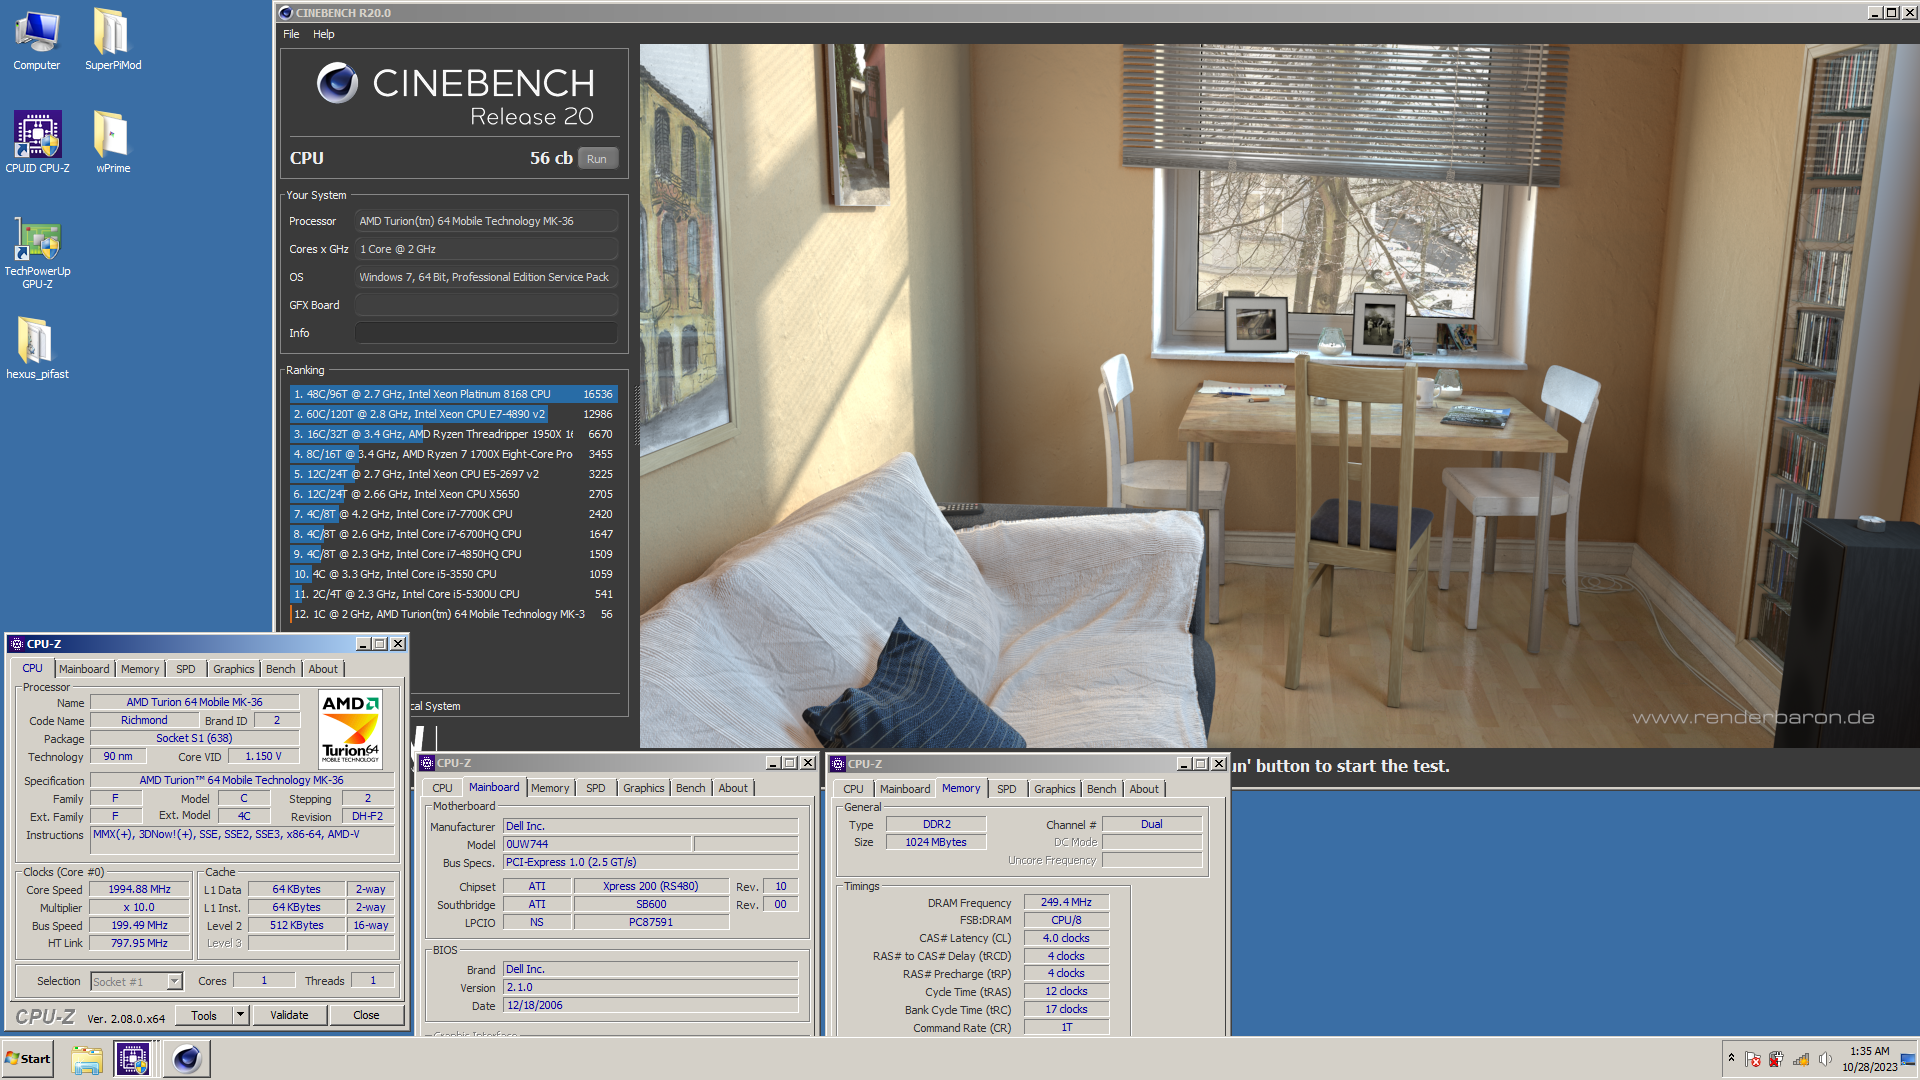Image resolution: width=1920 pixels, height=1080 pixels.
Task: Open the Tools dropdown arrow in CPU-Z
Action: (240, 1015)
